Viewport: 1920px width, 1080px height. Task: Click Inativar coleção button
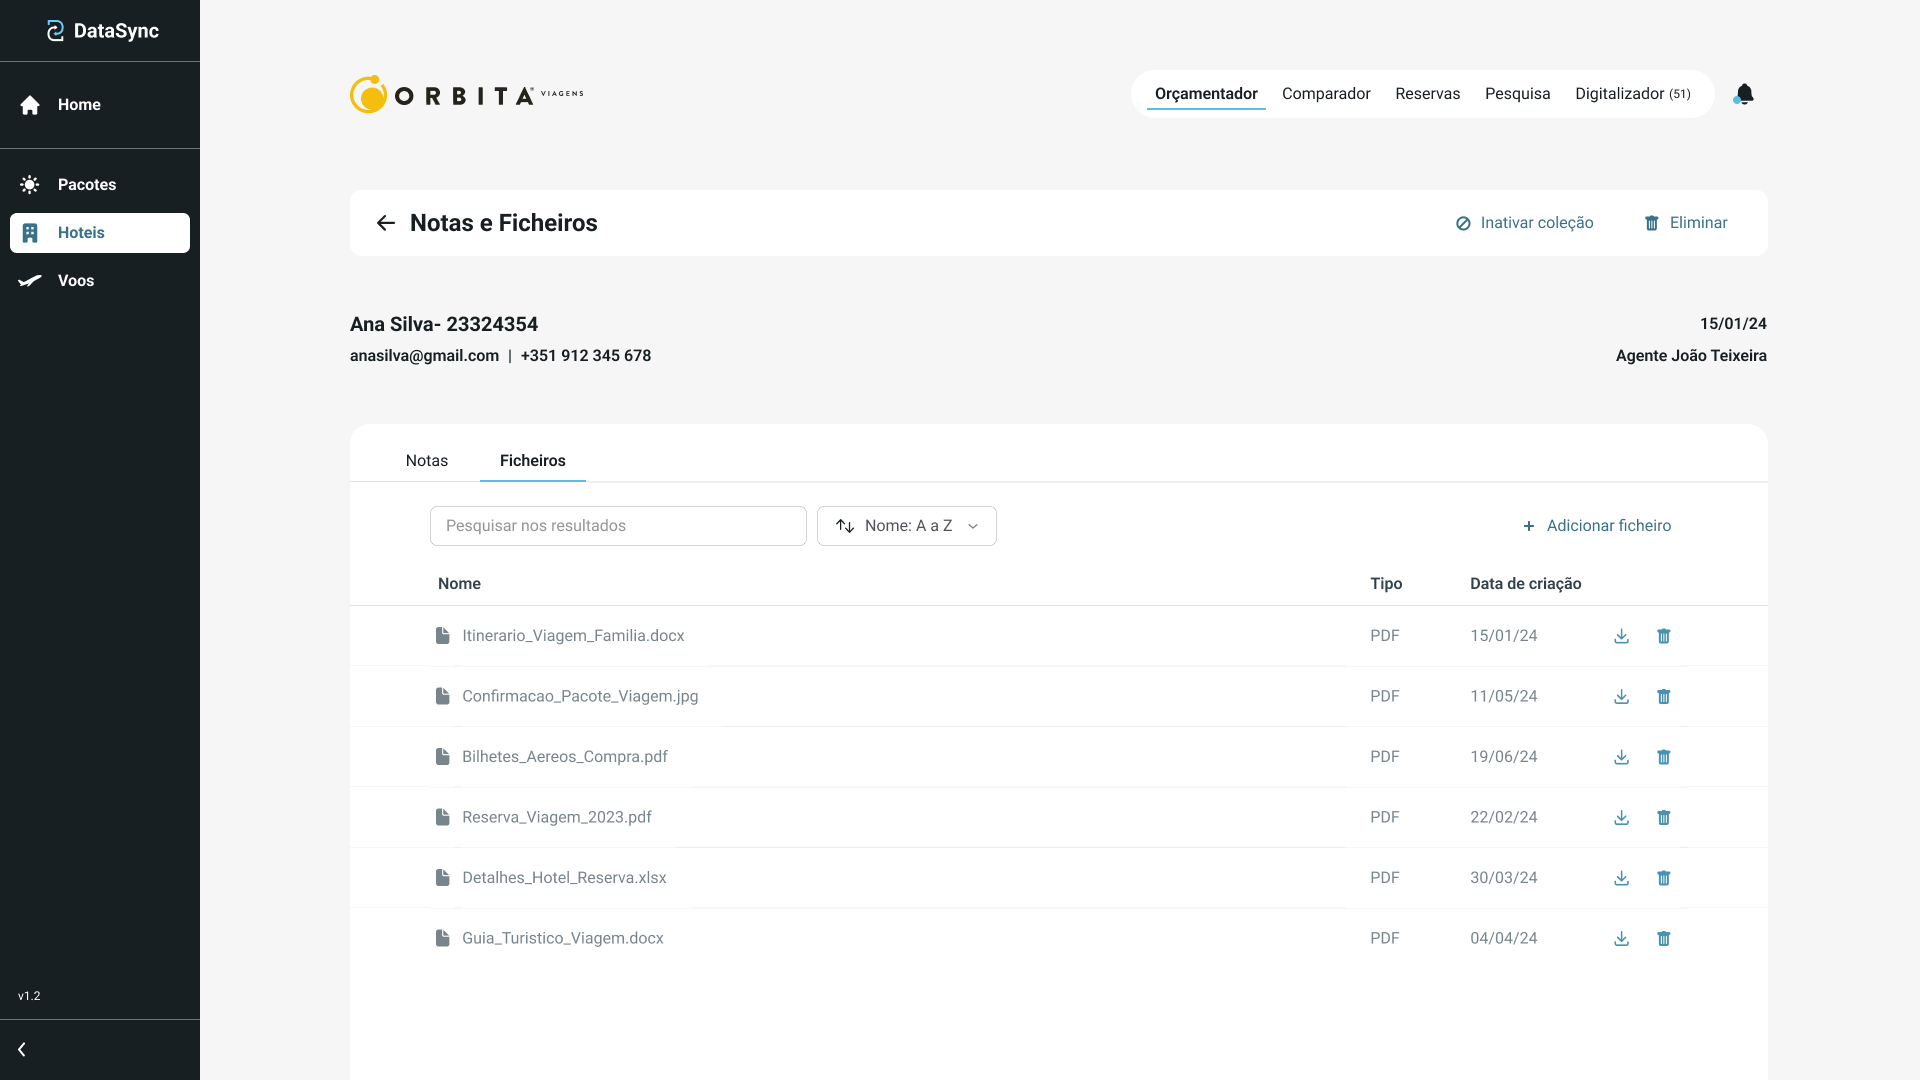pos(1524,223)
